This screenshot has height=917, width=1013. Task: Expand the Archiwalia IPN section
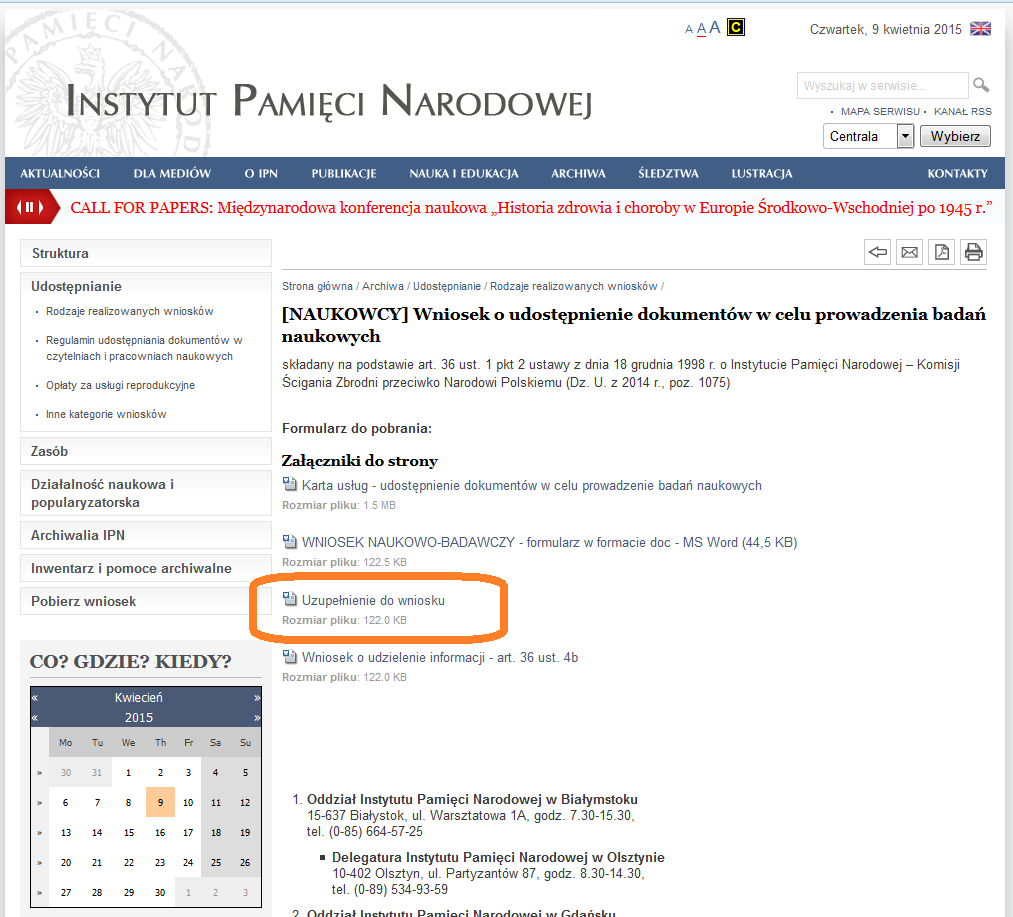click(x=146, y=535)
